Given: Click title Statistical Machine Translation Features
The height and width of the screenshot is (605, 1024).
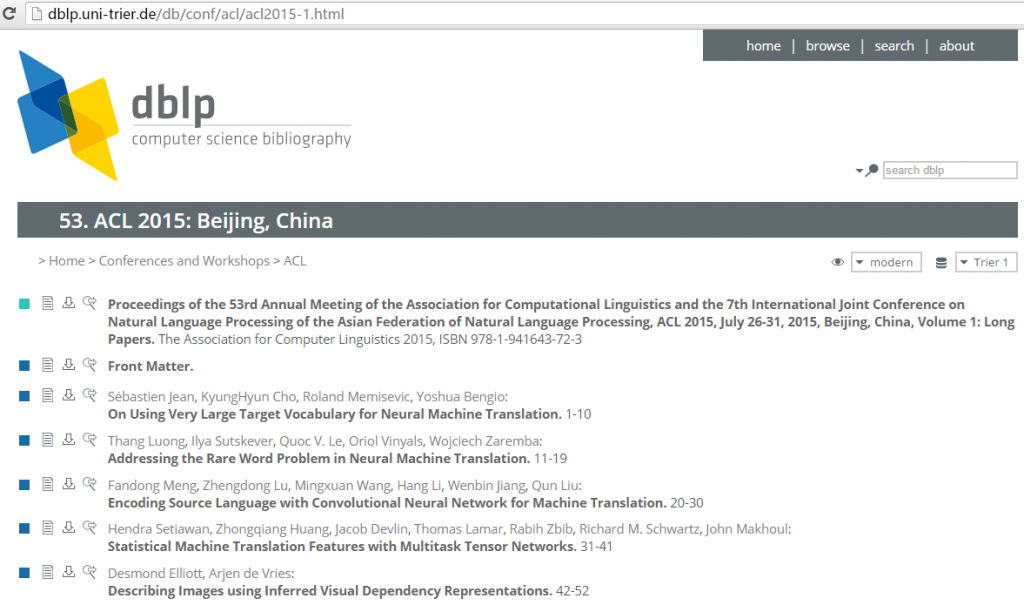Looking at the screenshot, I should [342, 547].
